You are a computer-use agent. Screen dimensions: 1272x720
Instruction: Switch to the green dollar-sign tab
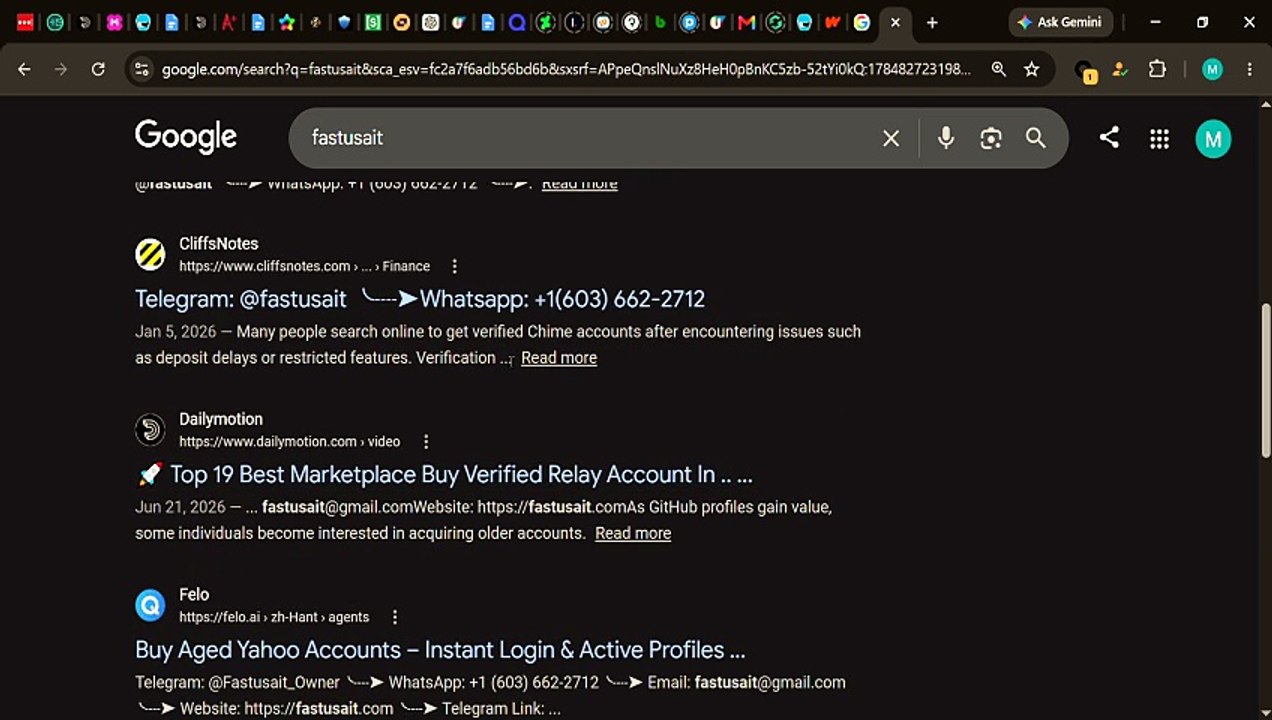point(373,22)
